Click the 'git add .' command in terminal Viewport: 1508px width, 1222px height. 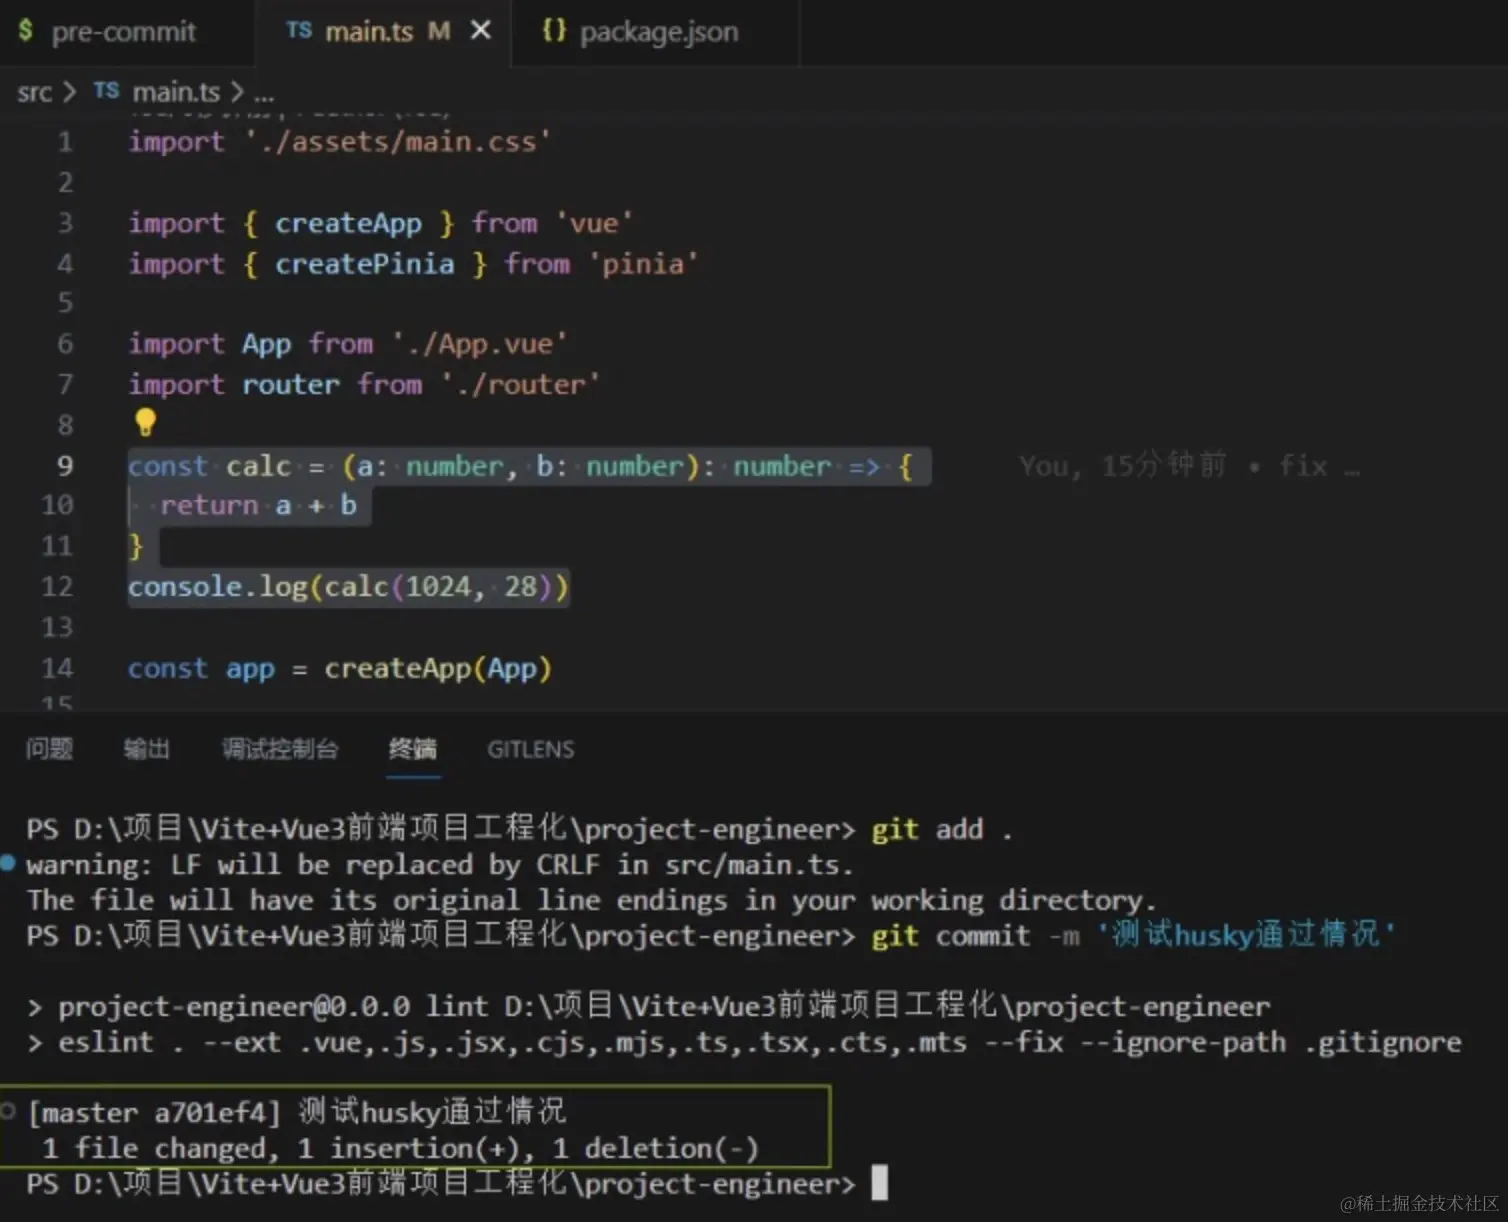coord(941,829)
